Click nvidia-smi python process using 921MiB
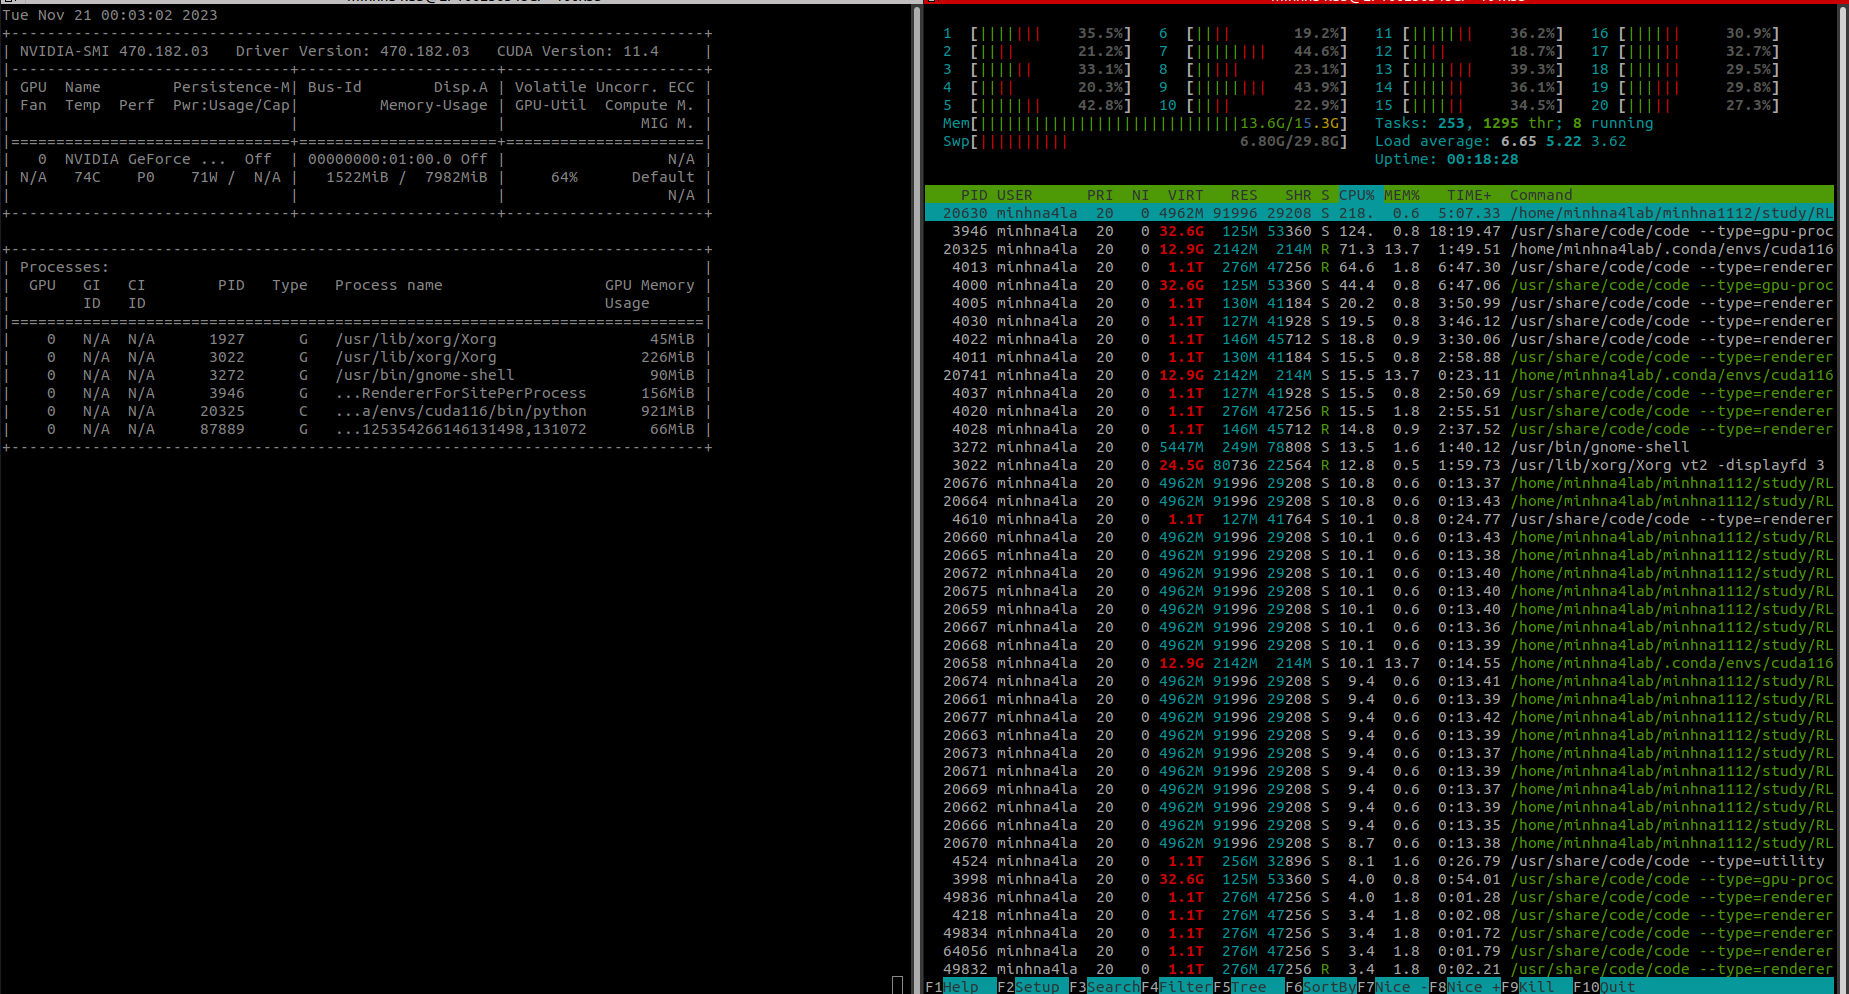 point(357,411)
